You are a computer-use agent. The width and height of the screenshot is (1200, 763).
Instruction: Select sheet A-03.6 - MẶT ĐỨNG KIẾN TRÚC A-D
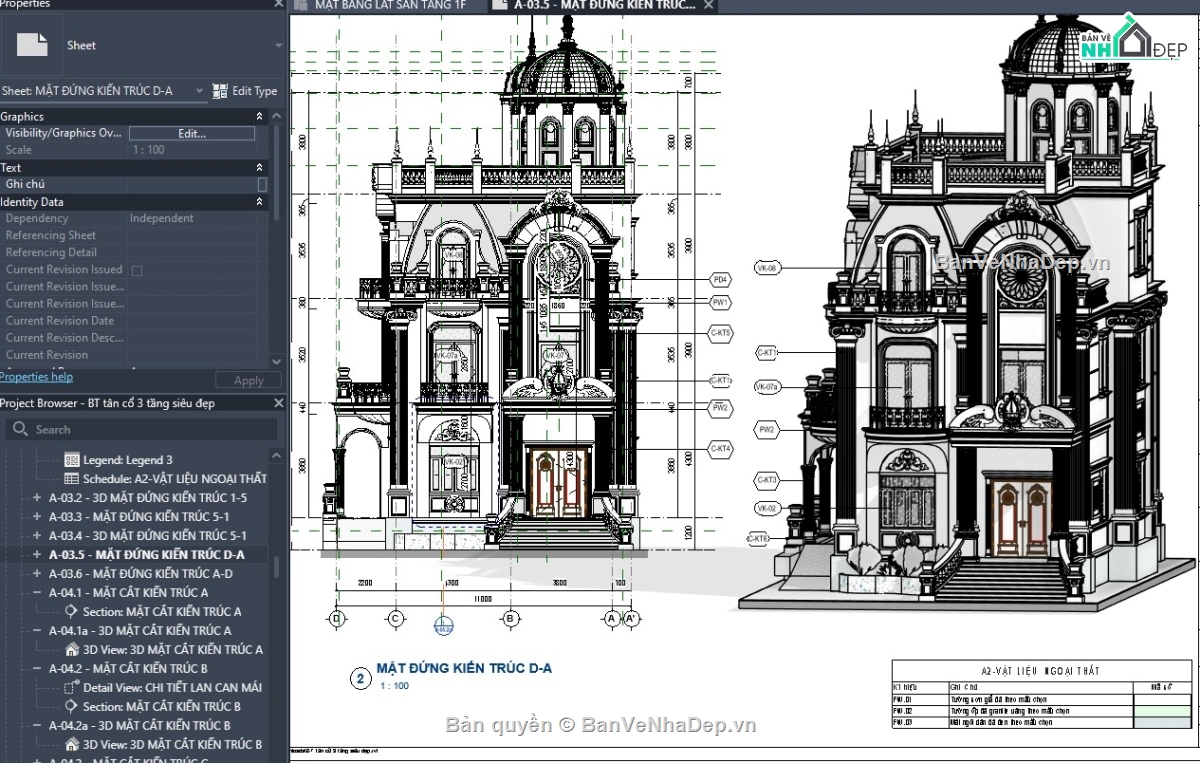tap(141, 574)
